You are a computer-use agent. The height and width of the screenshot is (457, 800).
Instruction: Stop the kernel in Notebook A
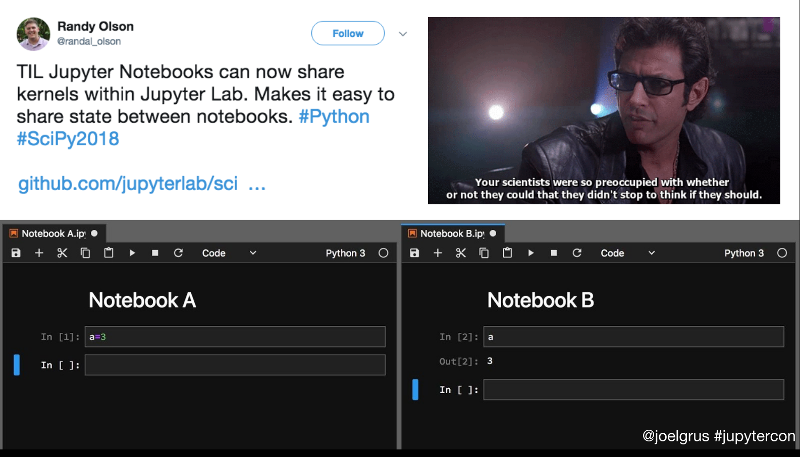155,253
